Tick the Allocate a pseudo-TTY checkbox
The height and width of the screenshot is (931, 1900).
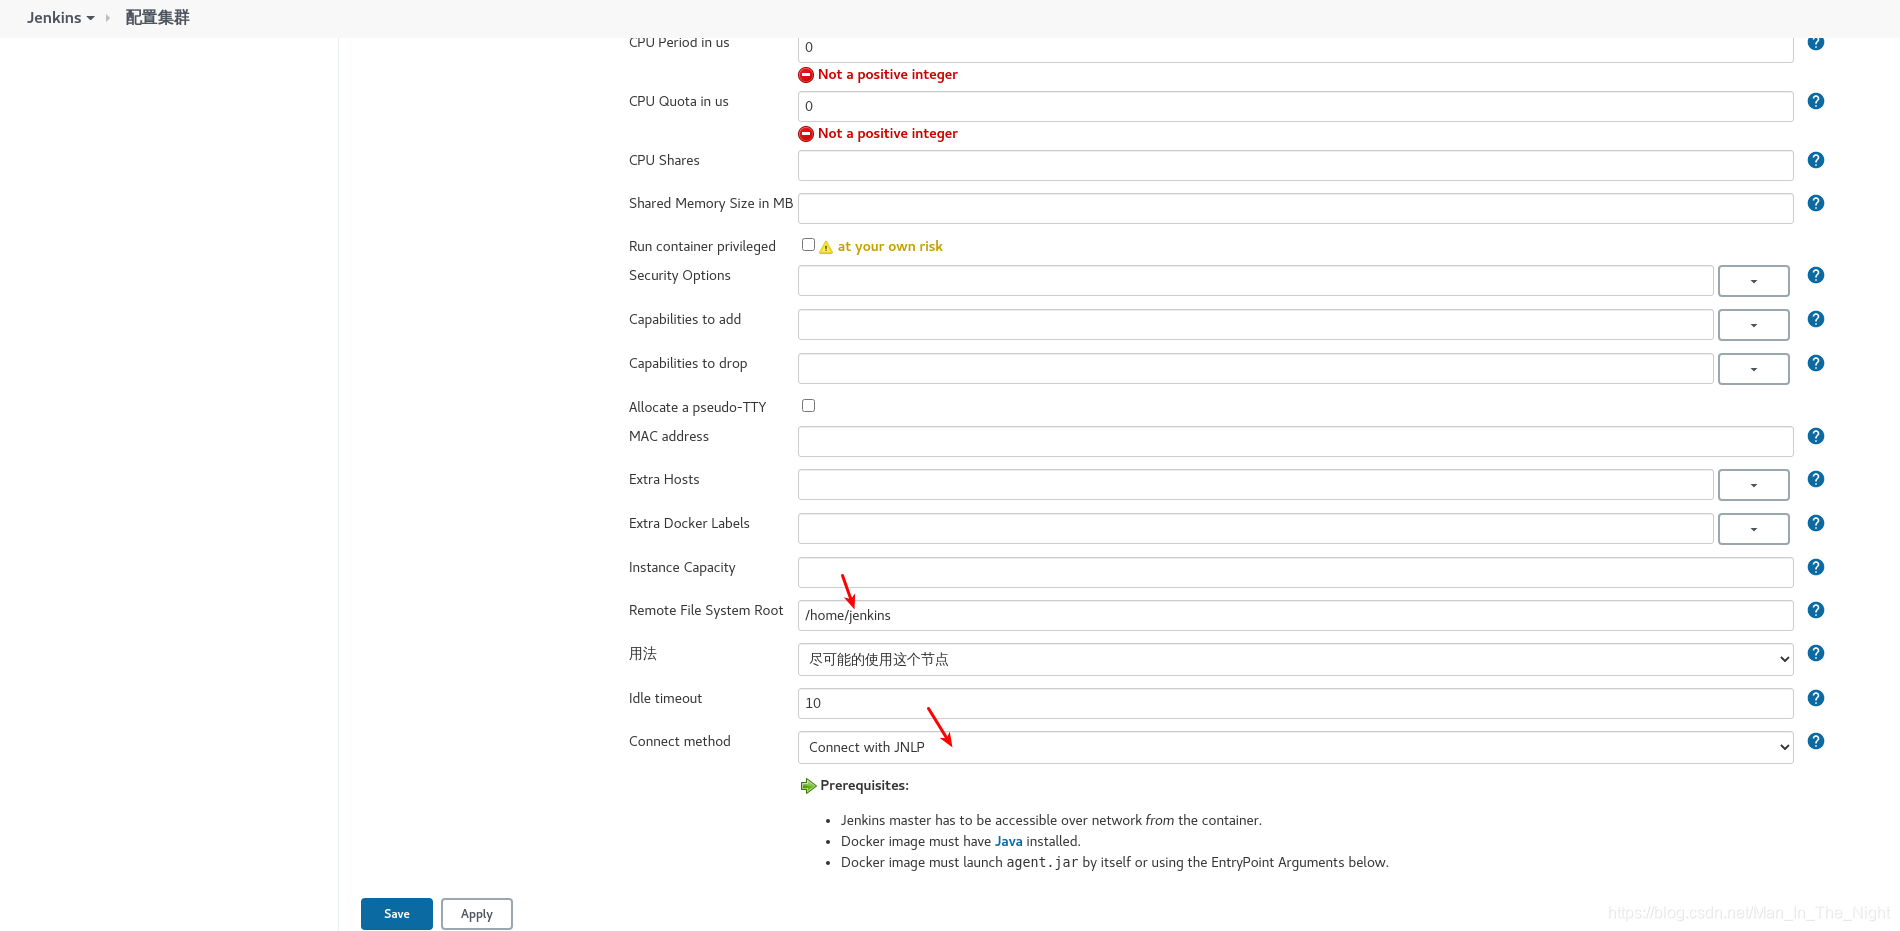click(x=808, y=406)
